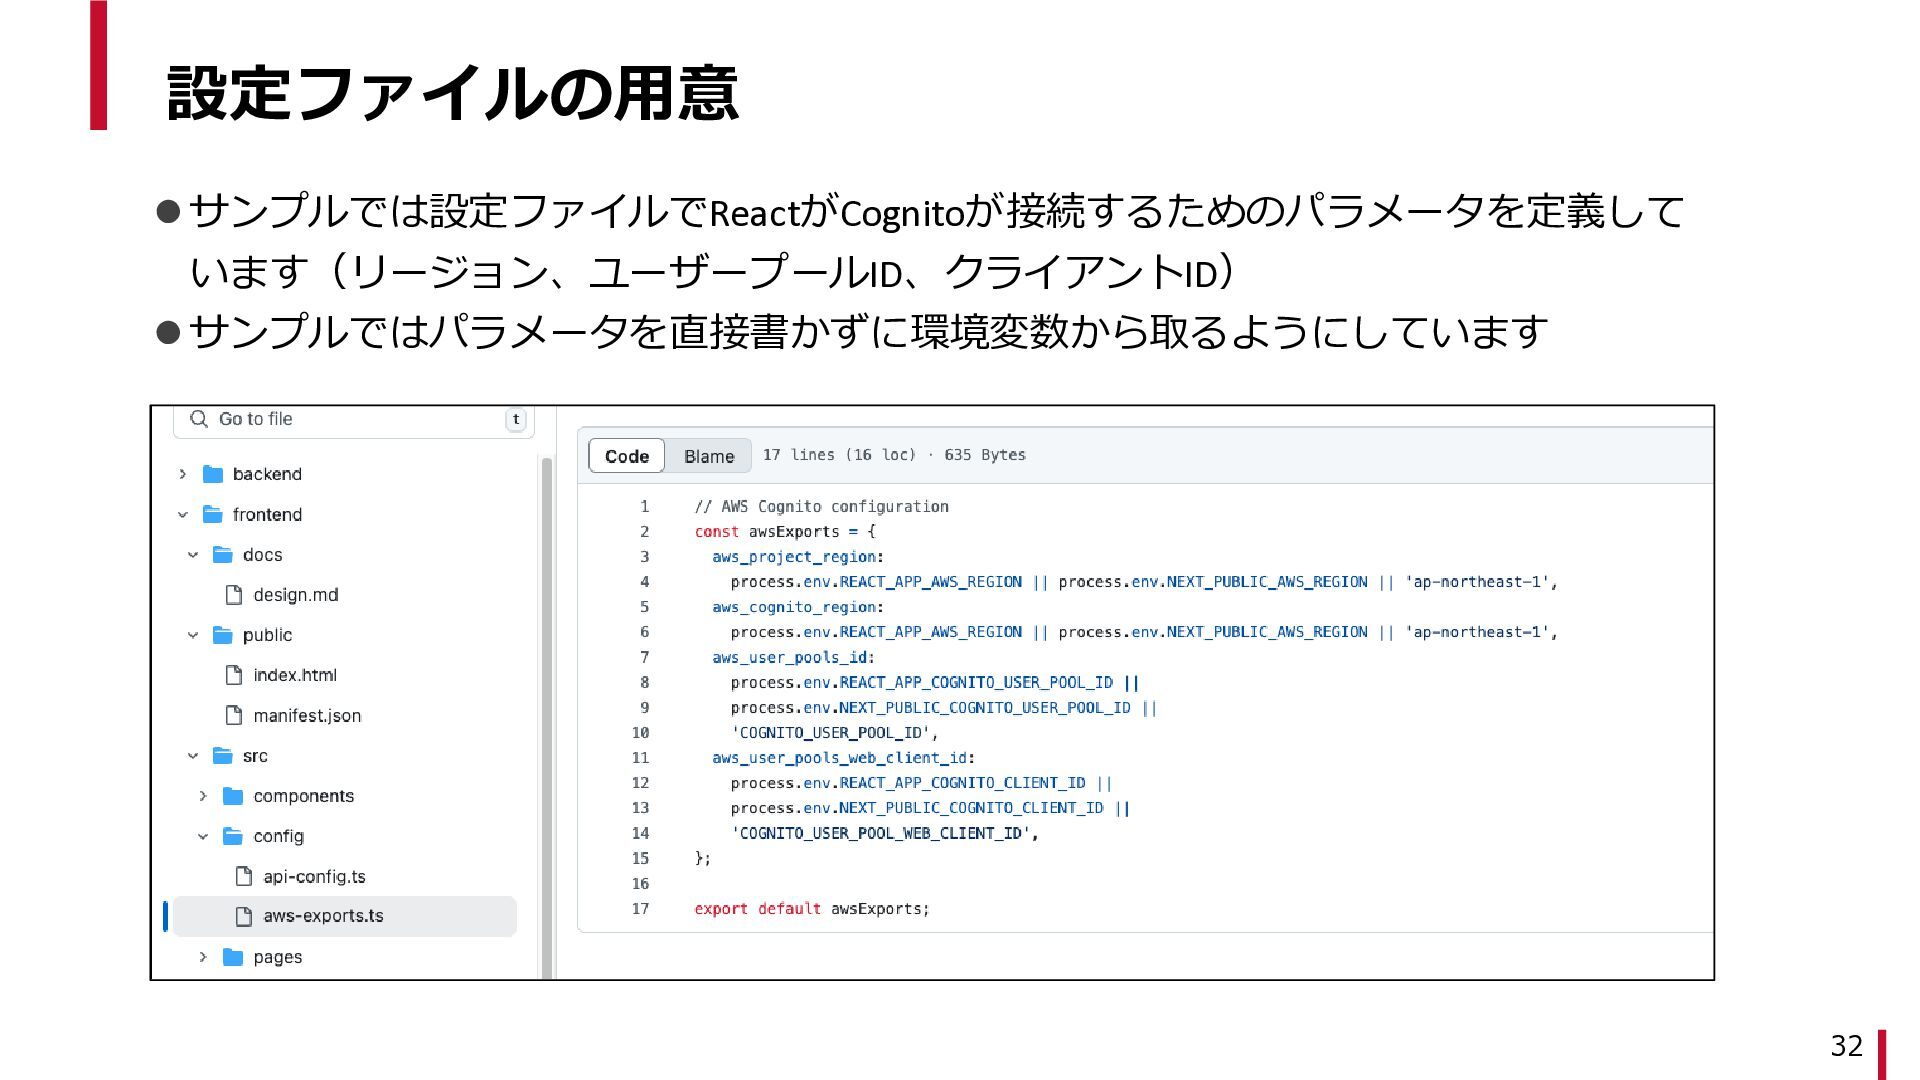
Task: Click the frontend folder icon
Action: (213, 514)
